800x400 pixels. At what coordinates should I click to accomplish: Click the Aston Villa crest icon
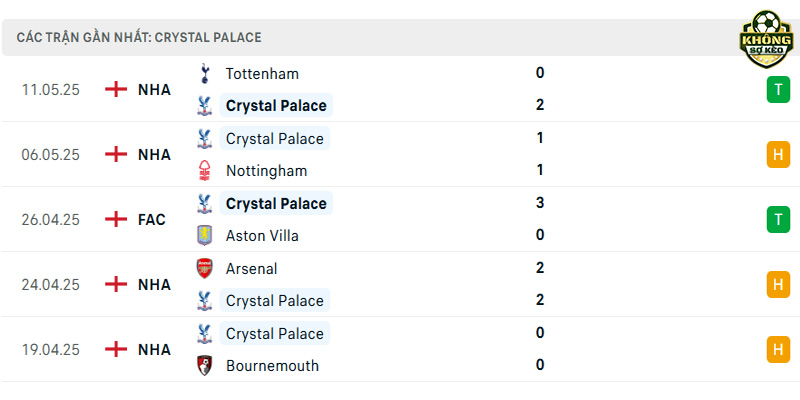click(x=205, y=236)
